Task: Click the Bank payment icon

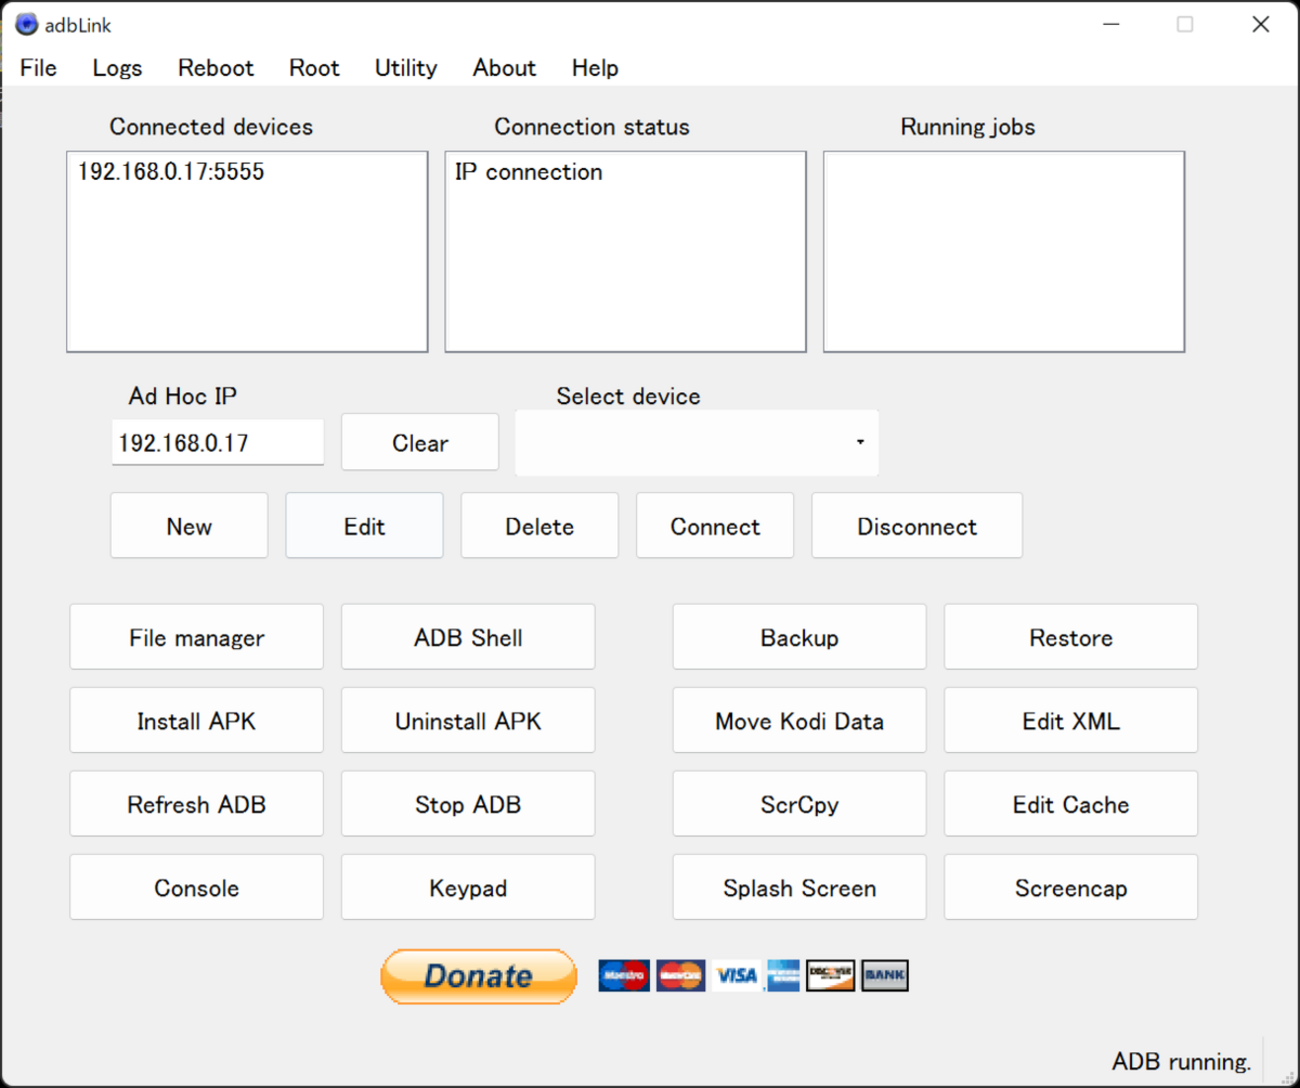Action: pyautogui.click(x=884, y=975)
